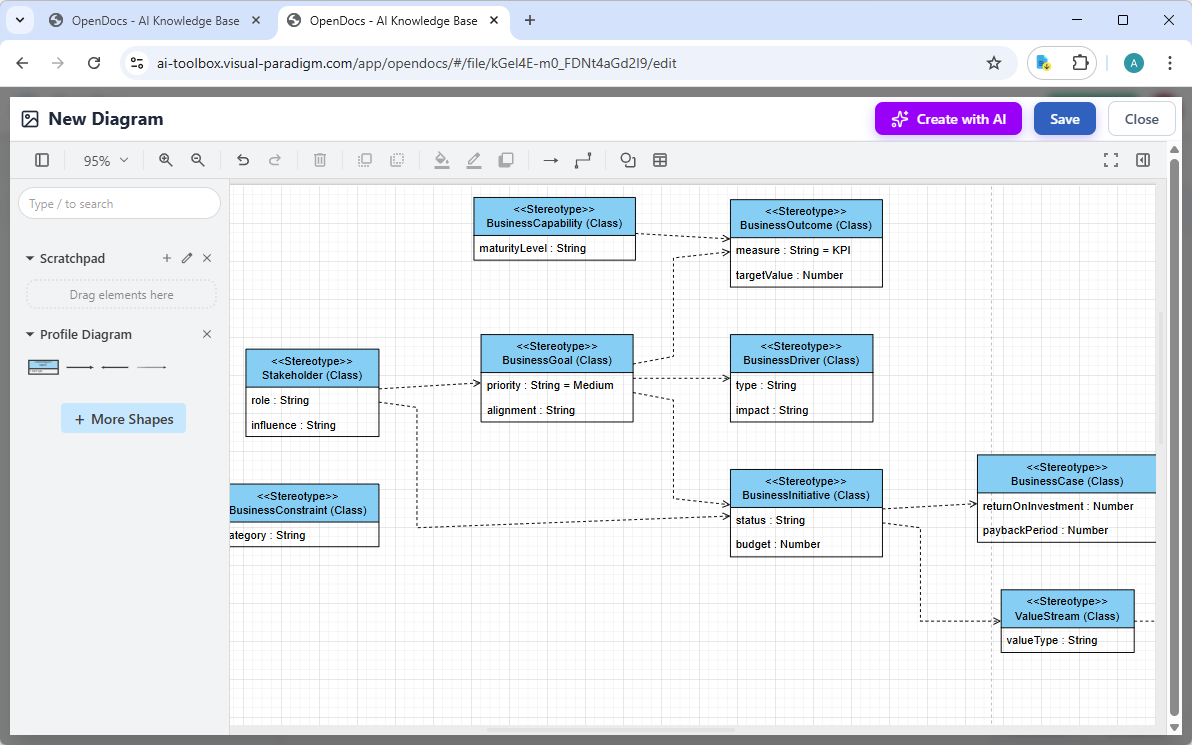Collapse the right panel using its toggle icon
1192x745 pixels.
pos(1143,159)
